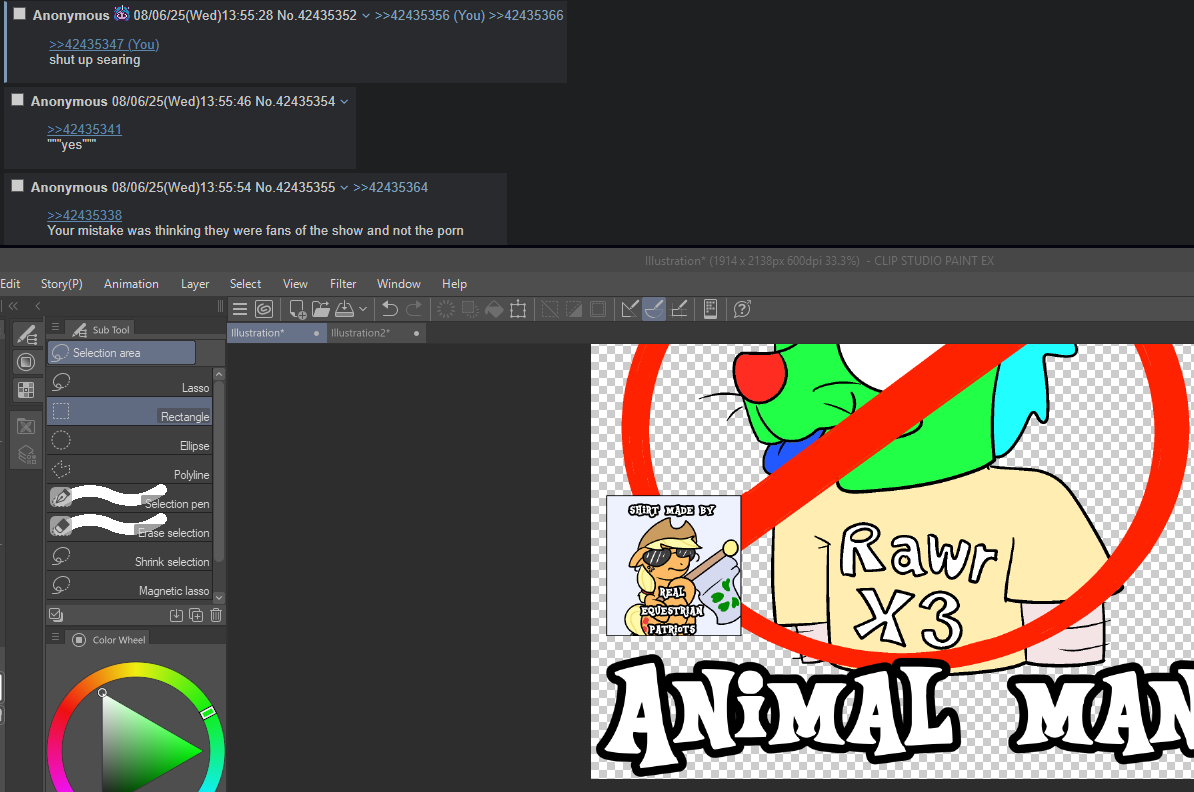
Task: Click sub tool list scroll up arrow
Action: [x=219, y=374]
